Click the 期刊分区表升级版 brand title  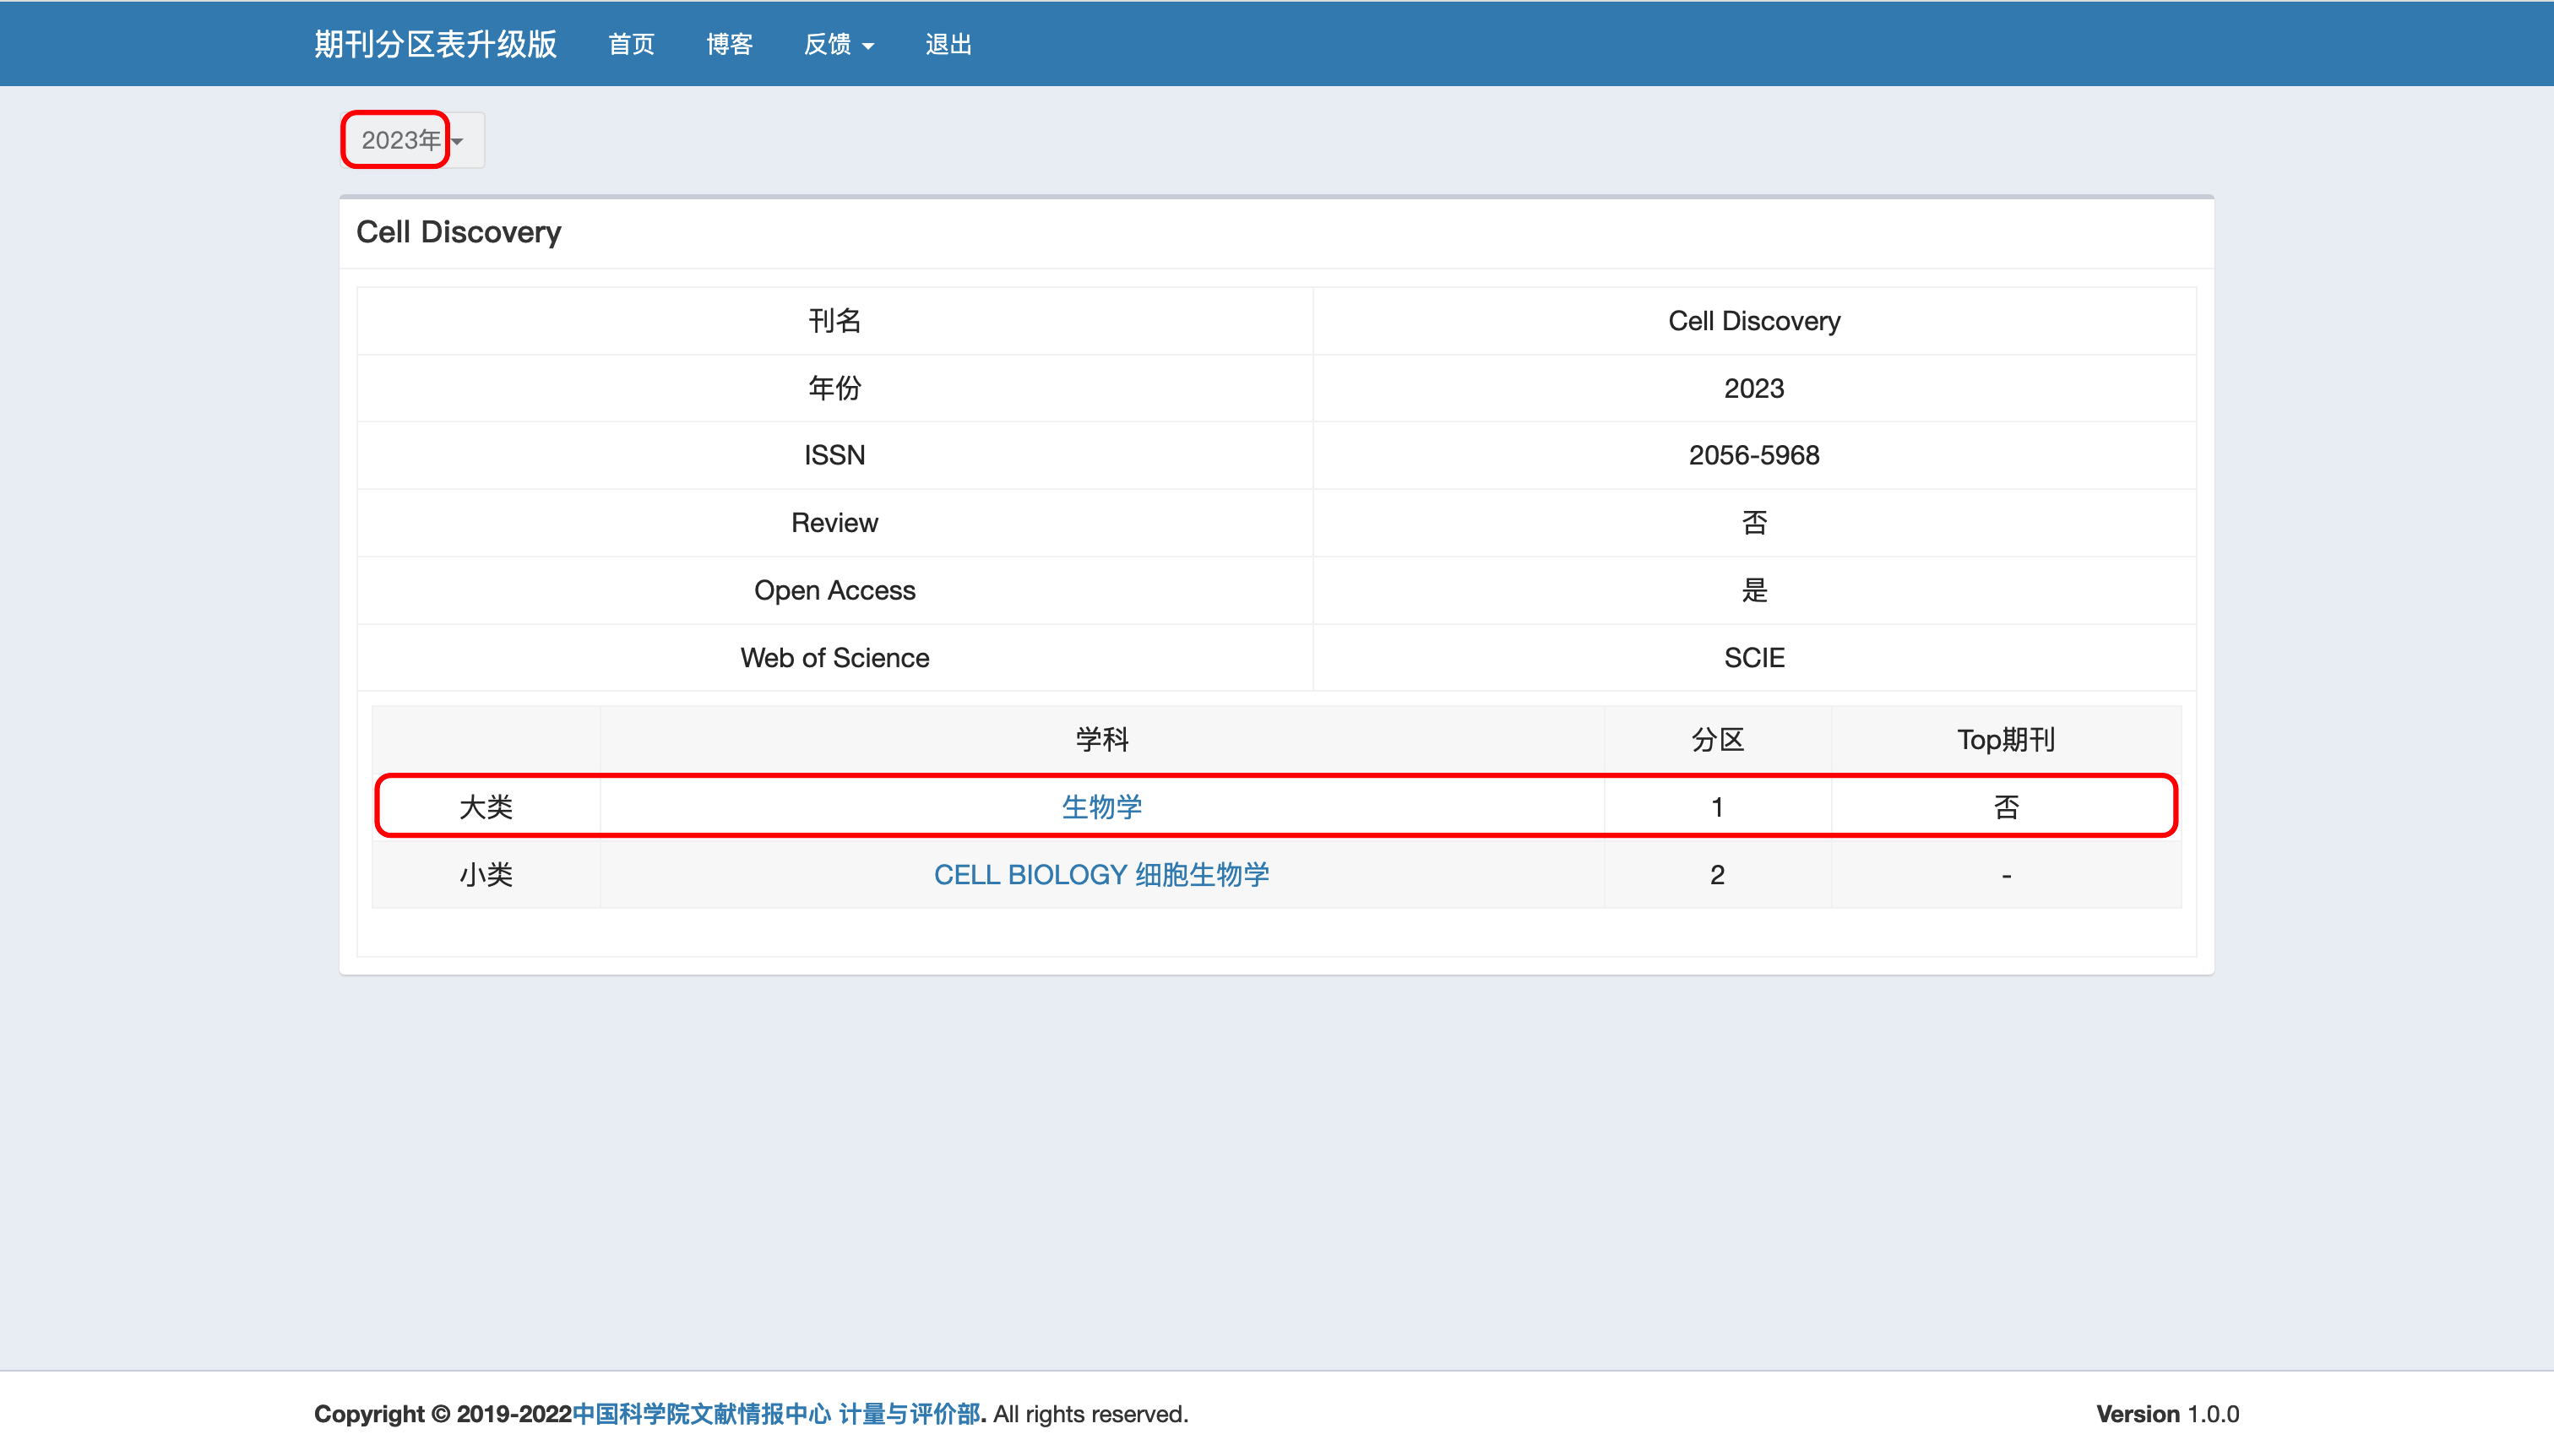(435, 44)
